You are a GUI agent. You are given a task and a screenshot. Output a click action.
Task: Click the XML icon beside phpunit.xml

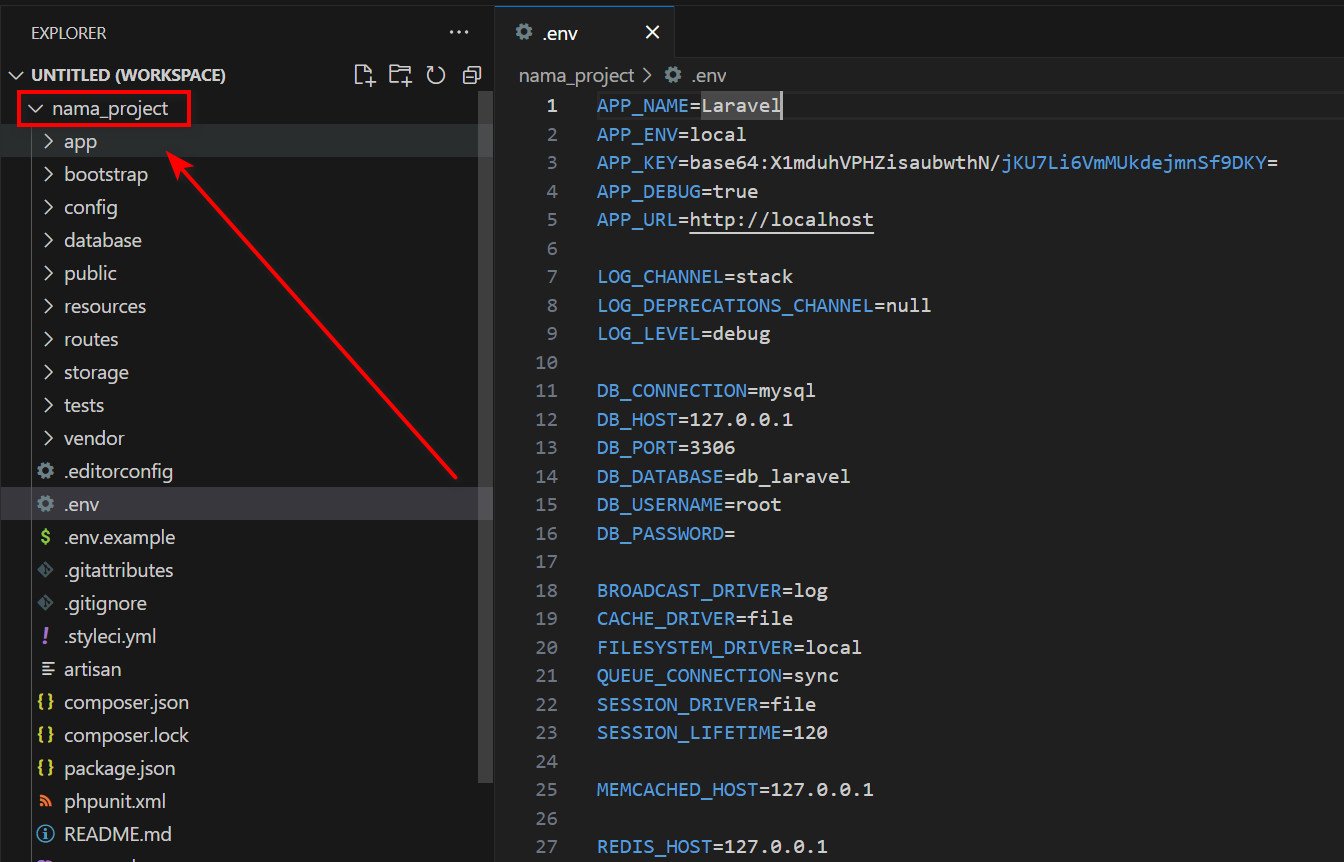pyautogui.click(x=45, y=801)
